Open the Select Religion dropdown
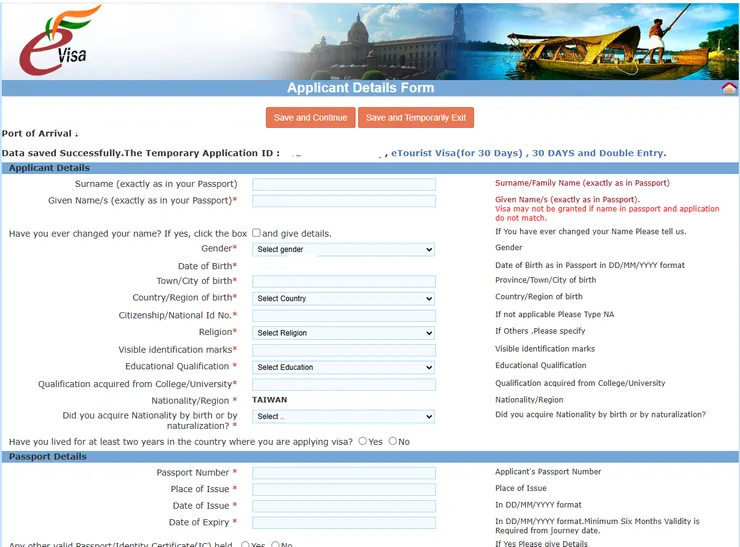Viewport: 740px width, 547px height. pyautogui.click(x=344, y=333)
